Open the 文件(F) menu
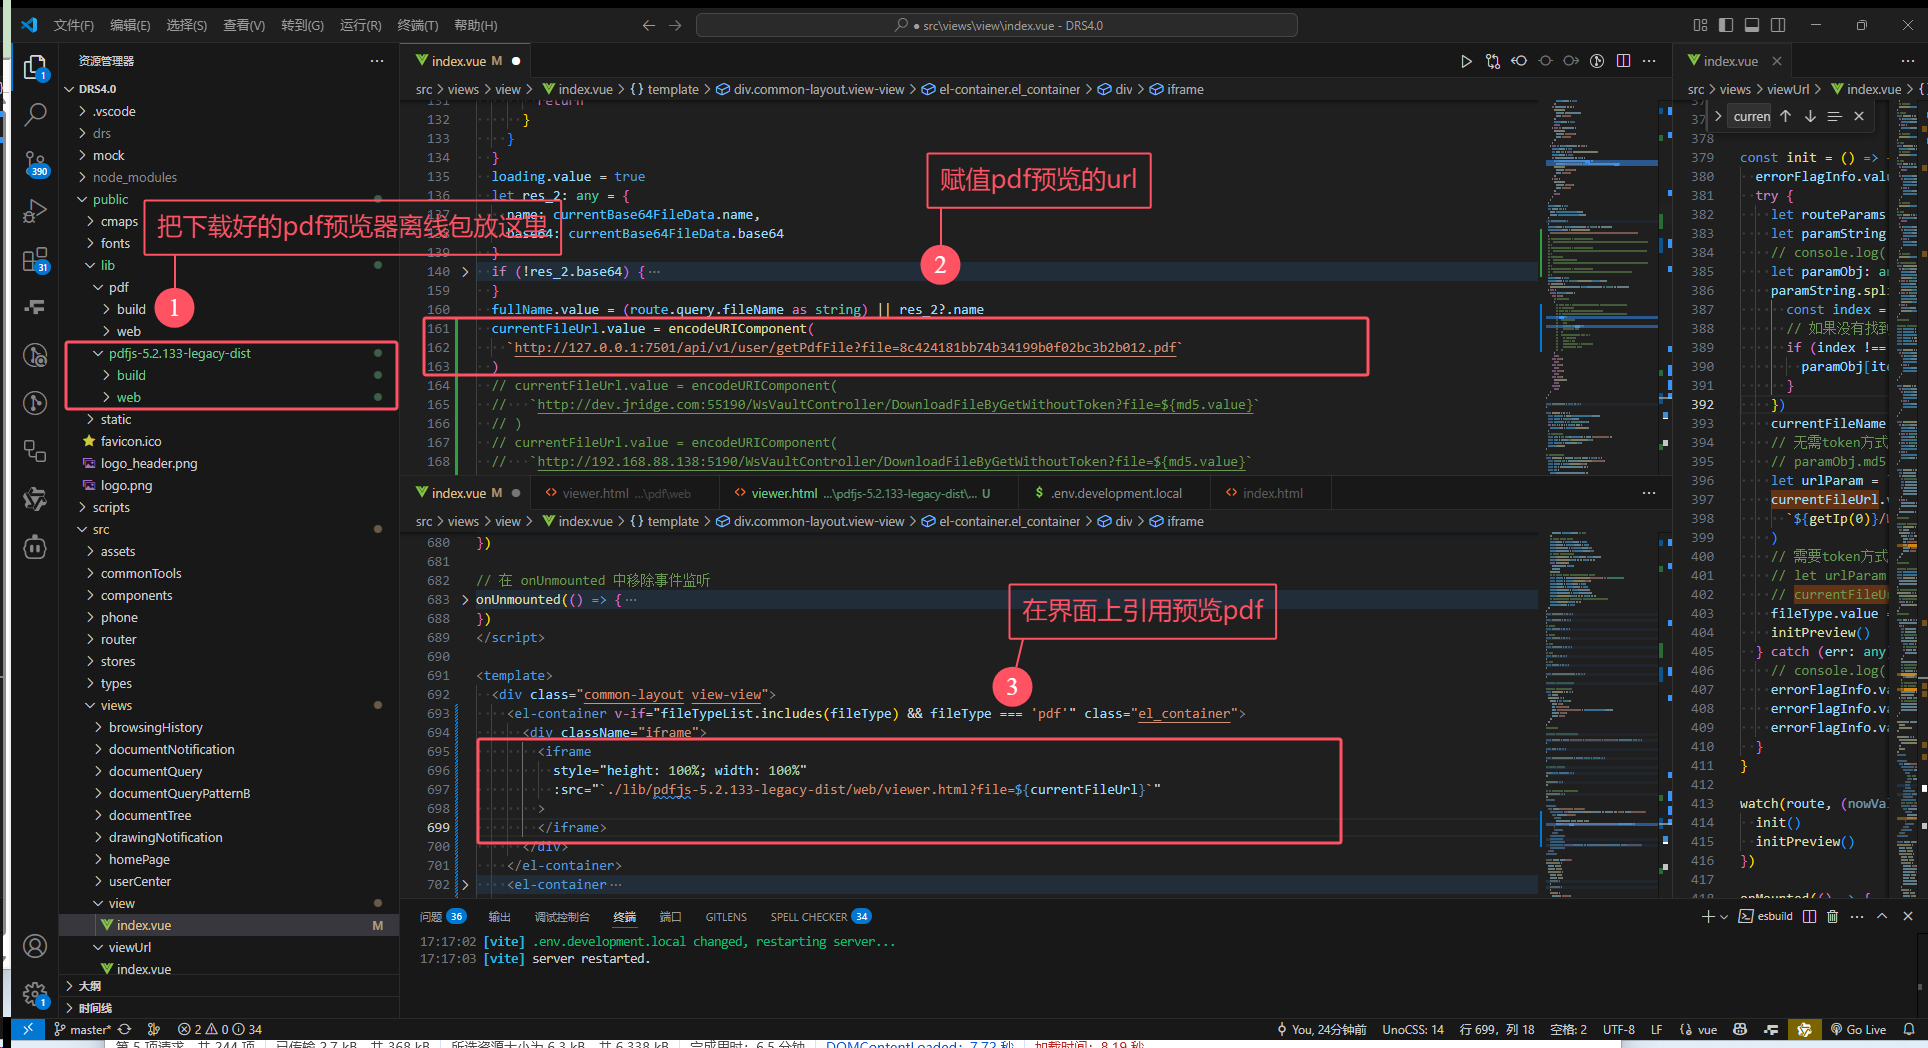 [x=73, y=25]
